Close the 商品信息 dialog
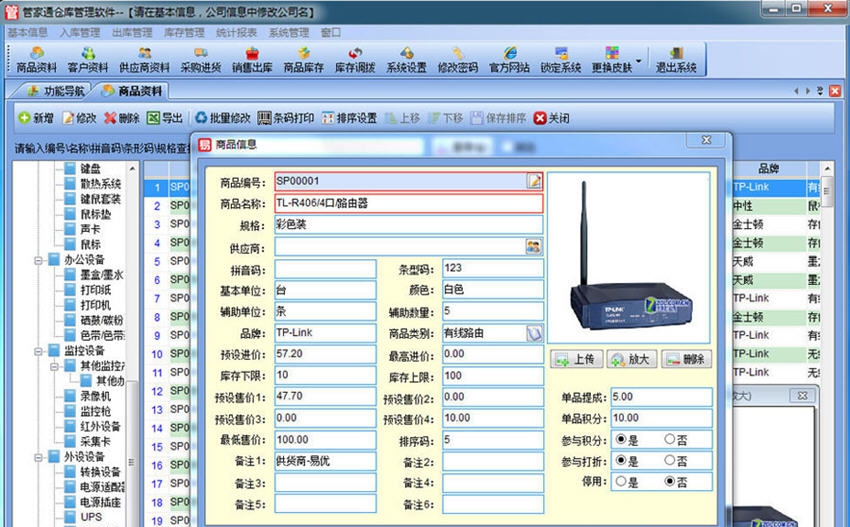This screenshot has height=527, width=850. coord(706,140)
